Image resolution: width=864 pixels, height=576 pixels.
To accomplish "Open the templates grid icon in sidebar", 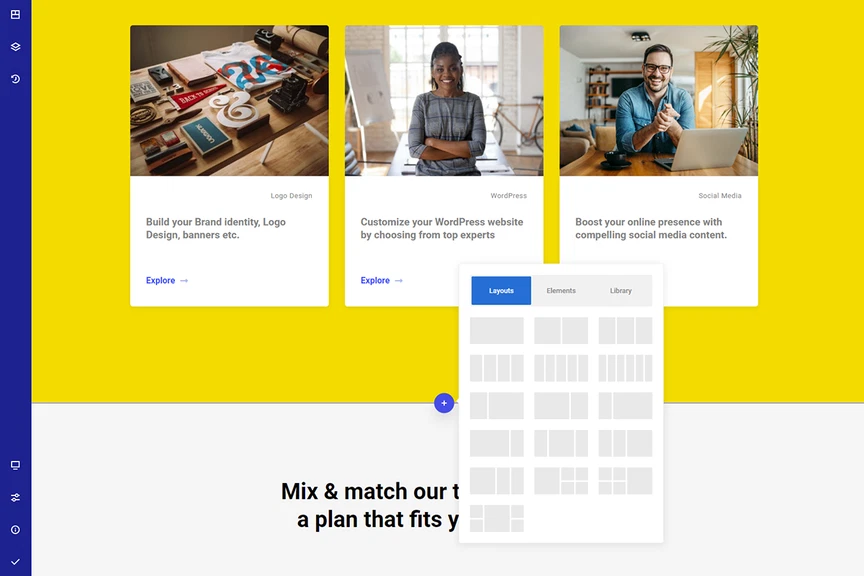I will pyautogui.click(x=15, y=14).
